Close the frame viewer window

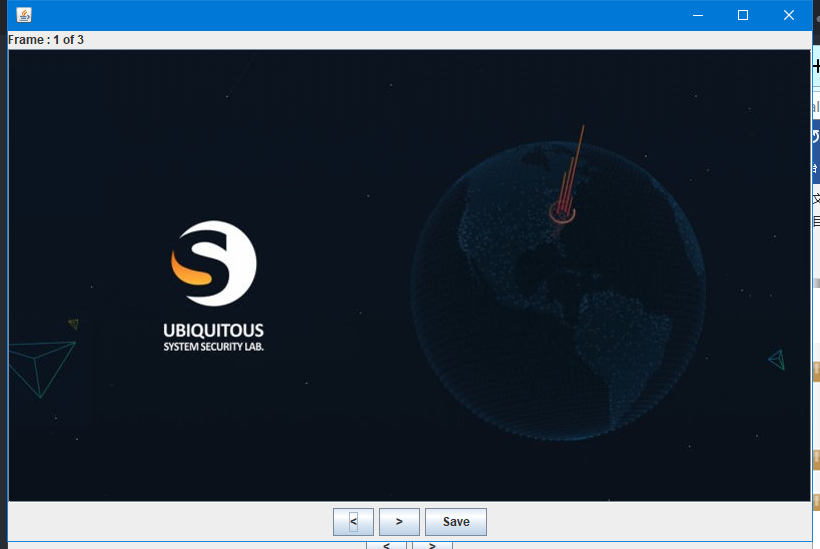click(x=789, y=15)
